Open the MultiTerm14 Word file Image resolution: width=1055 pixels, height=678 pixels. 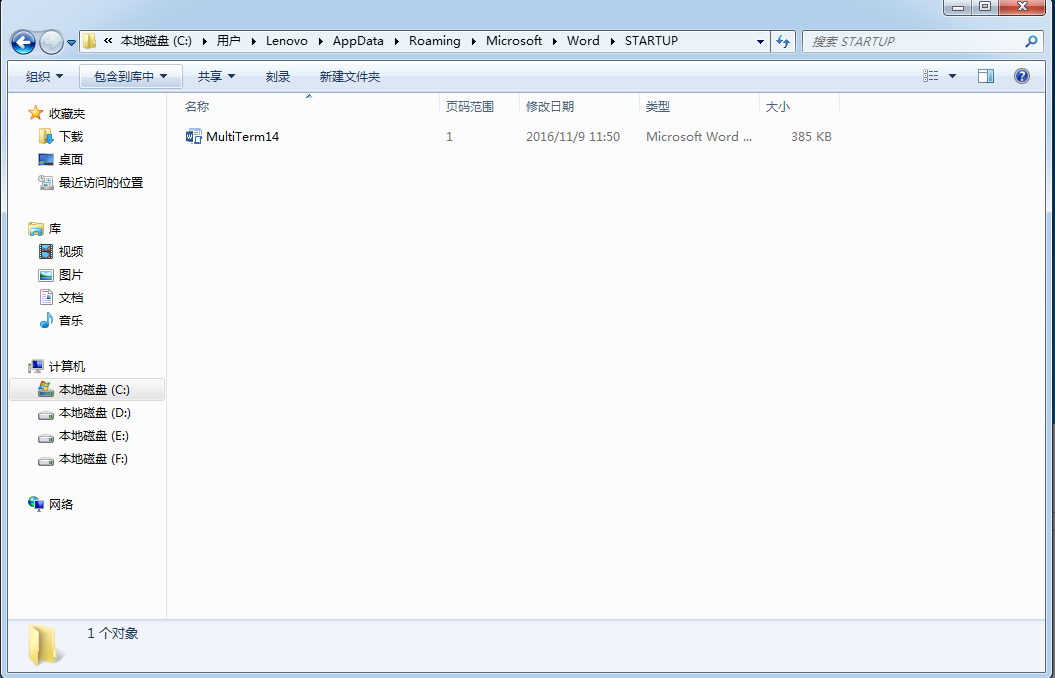pos(241,137)
